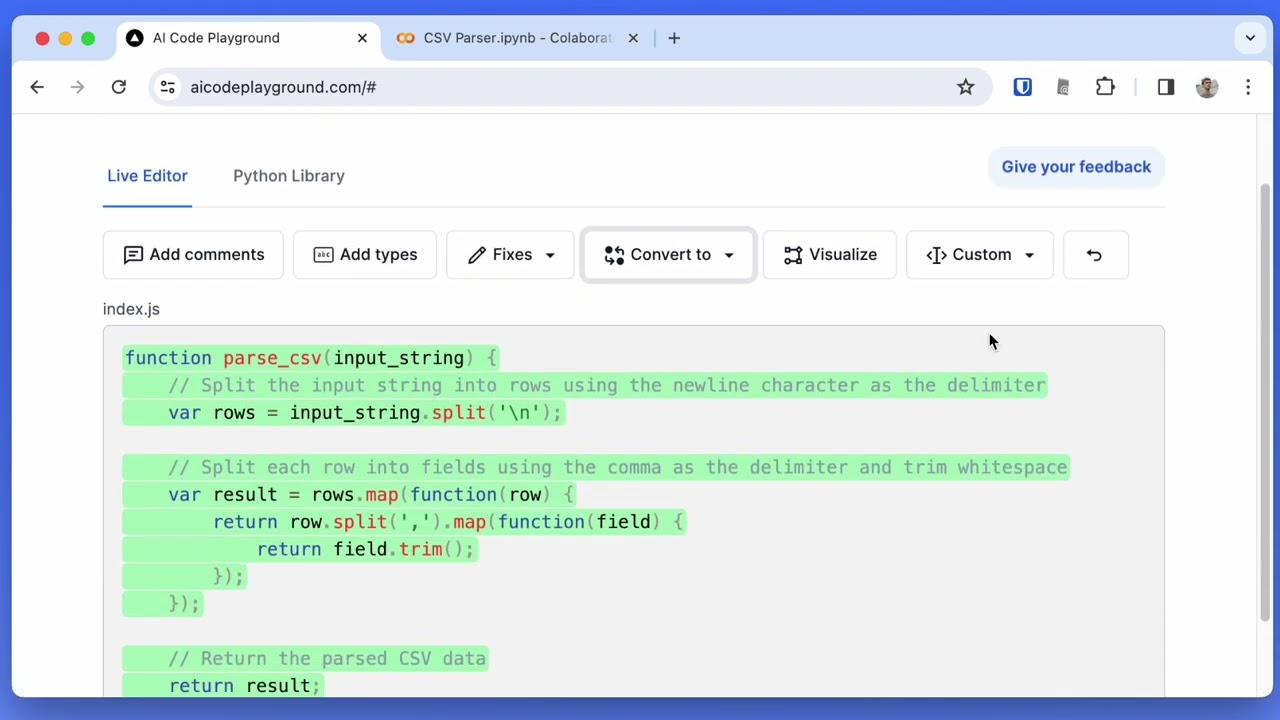This screenshot has height=720, width=1280.
Task: Open the tab search chevron
Action: coord(1250,38)
